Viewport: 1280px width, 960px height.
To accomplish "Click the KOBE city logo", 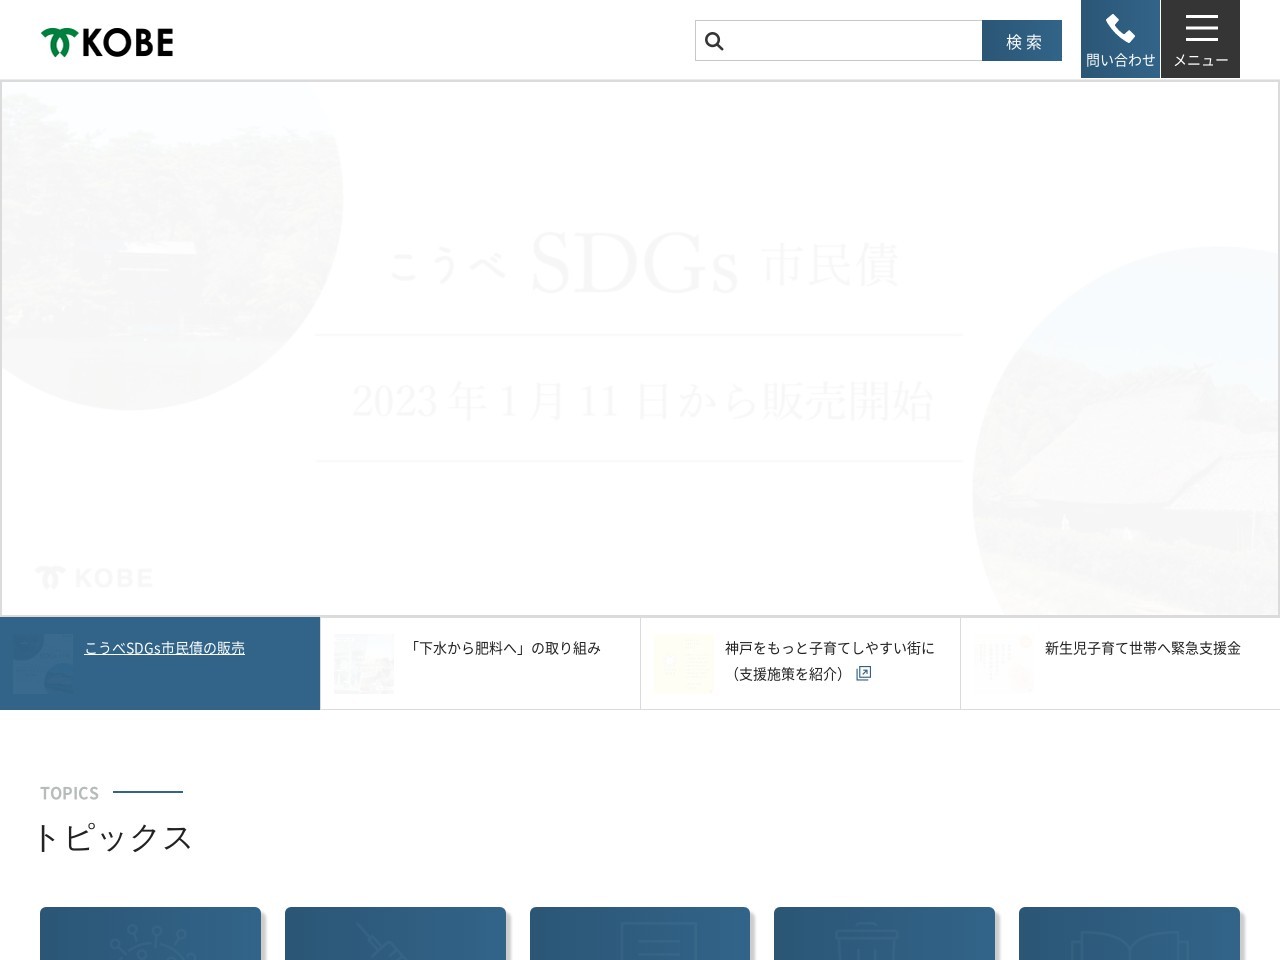I will pos(107,42).
